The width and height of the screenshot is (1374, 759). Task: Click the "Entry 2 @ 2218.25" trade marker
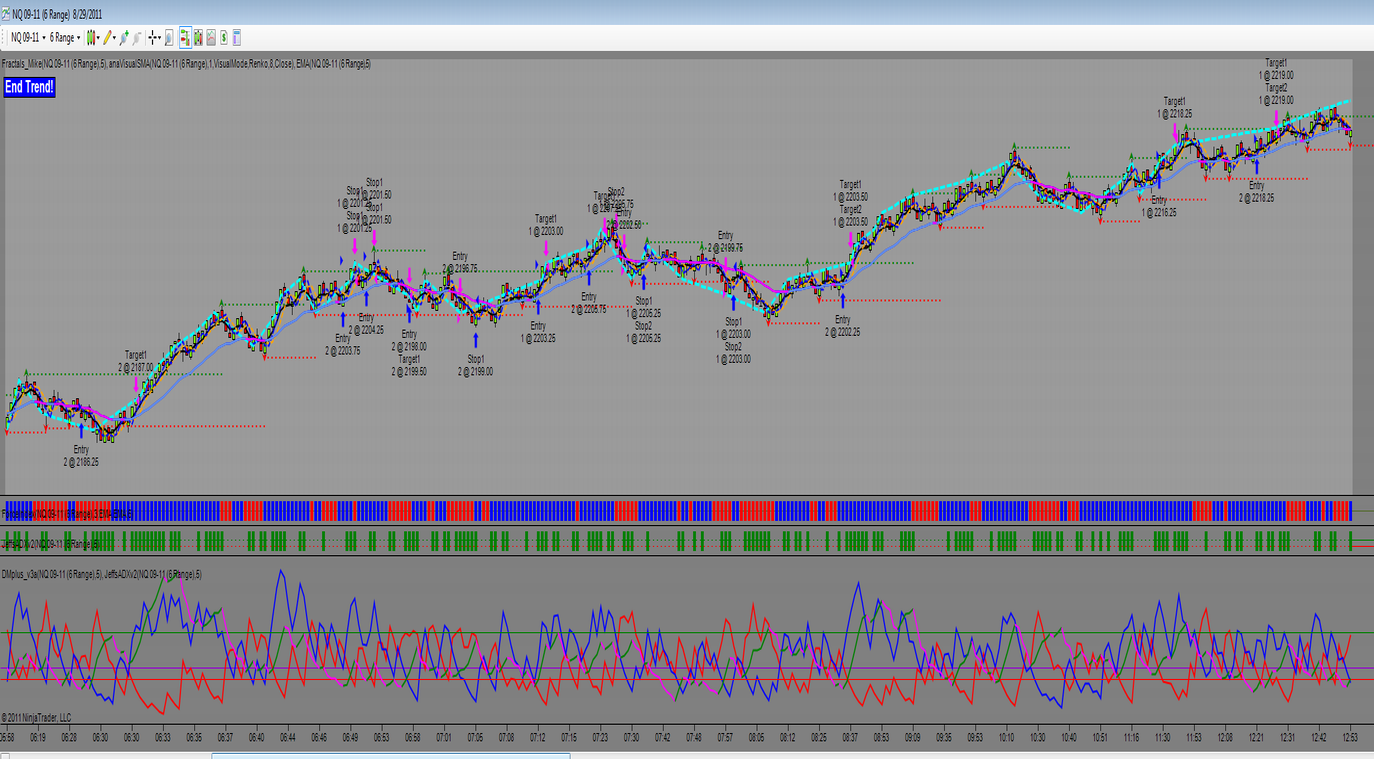(x=1257, y=192)
